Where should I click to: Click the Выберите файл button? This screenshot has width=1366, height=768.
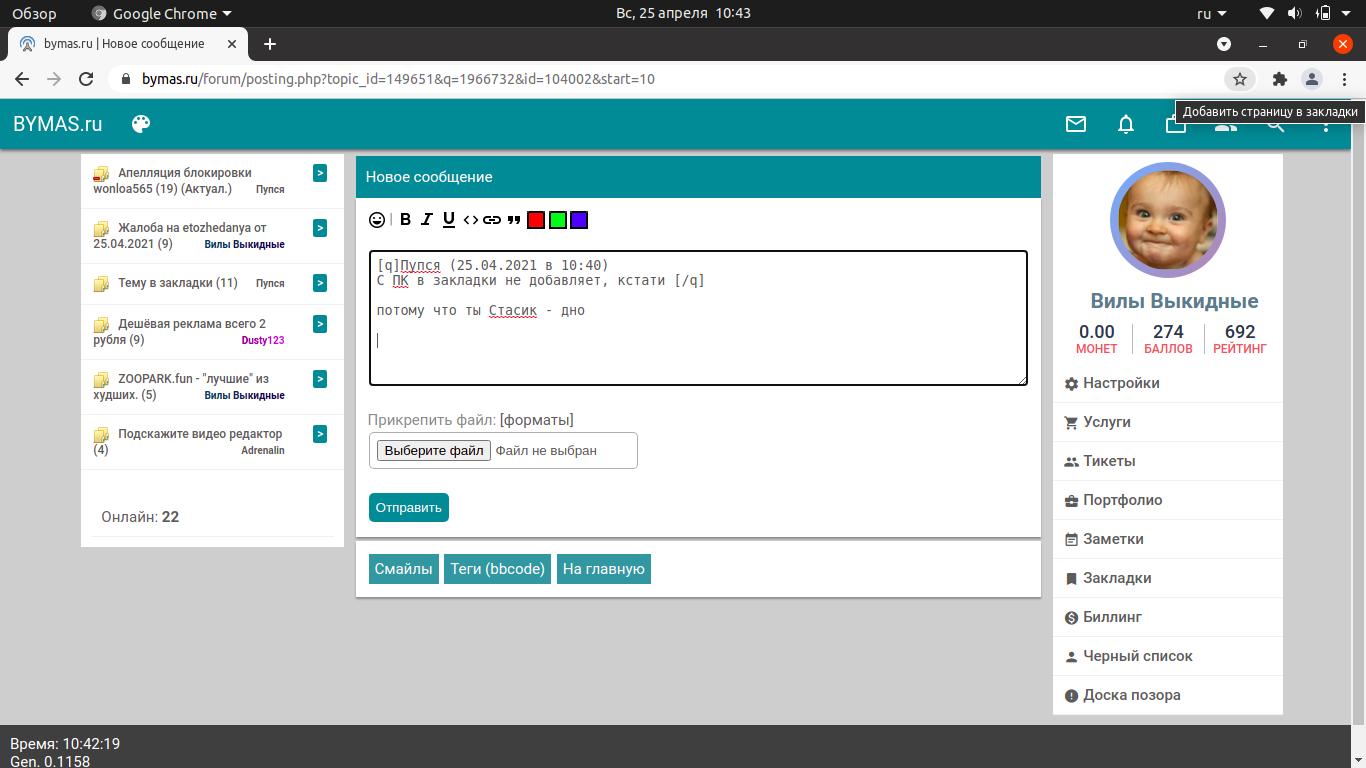pyautogui.click(x=434, y=450)
